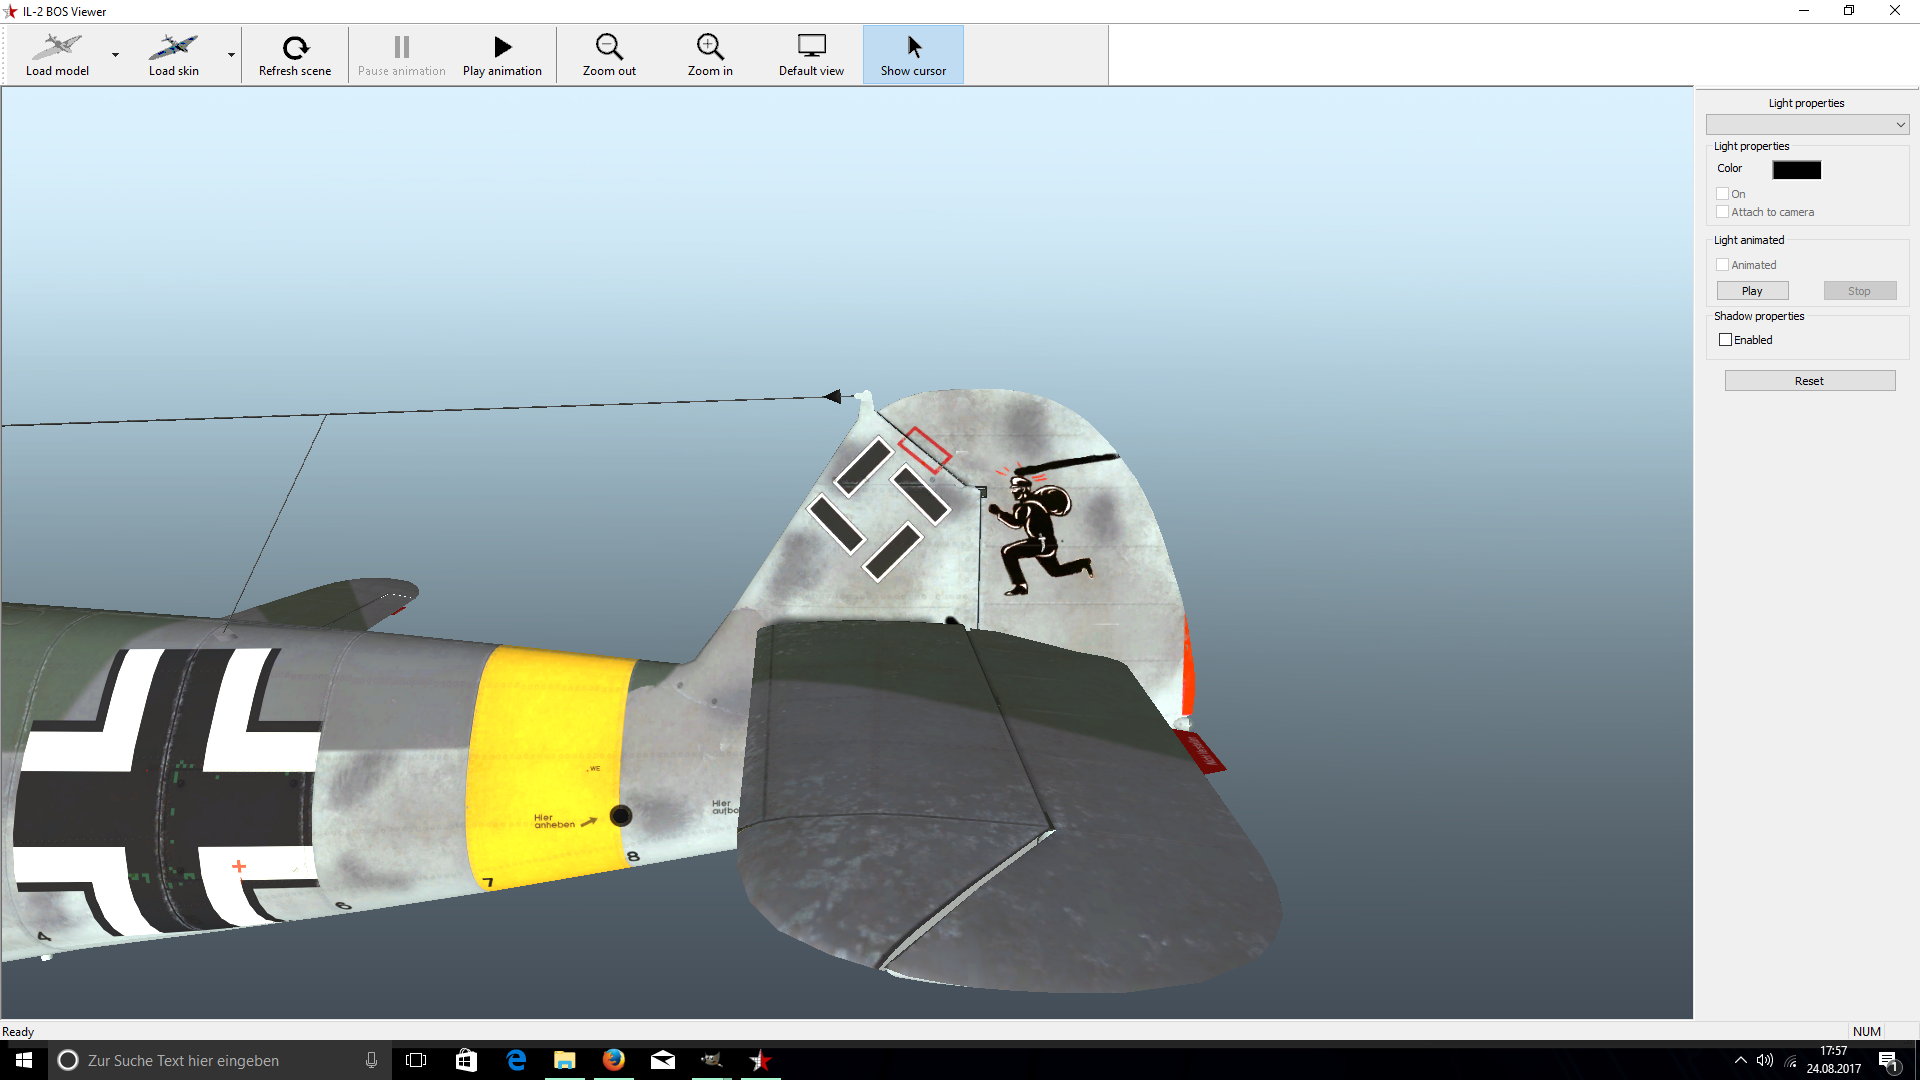Viewport: 1920px width, 1080px height.
Task: Click the Load model airplane icon
Action: point(57,47)
